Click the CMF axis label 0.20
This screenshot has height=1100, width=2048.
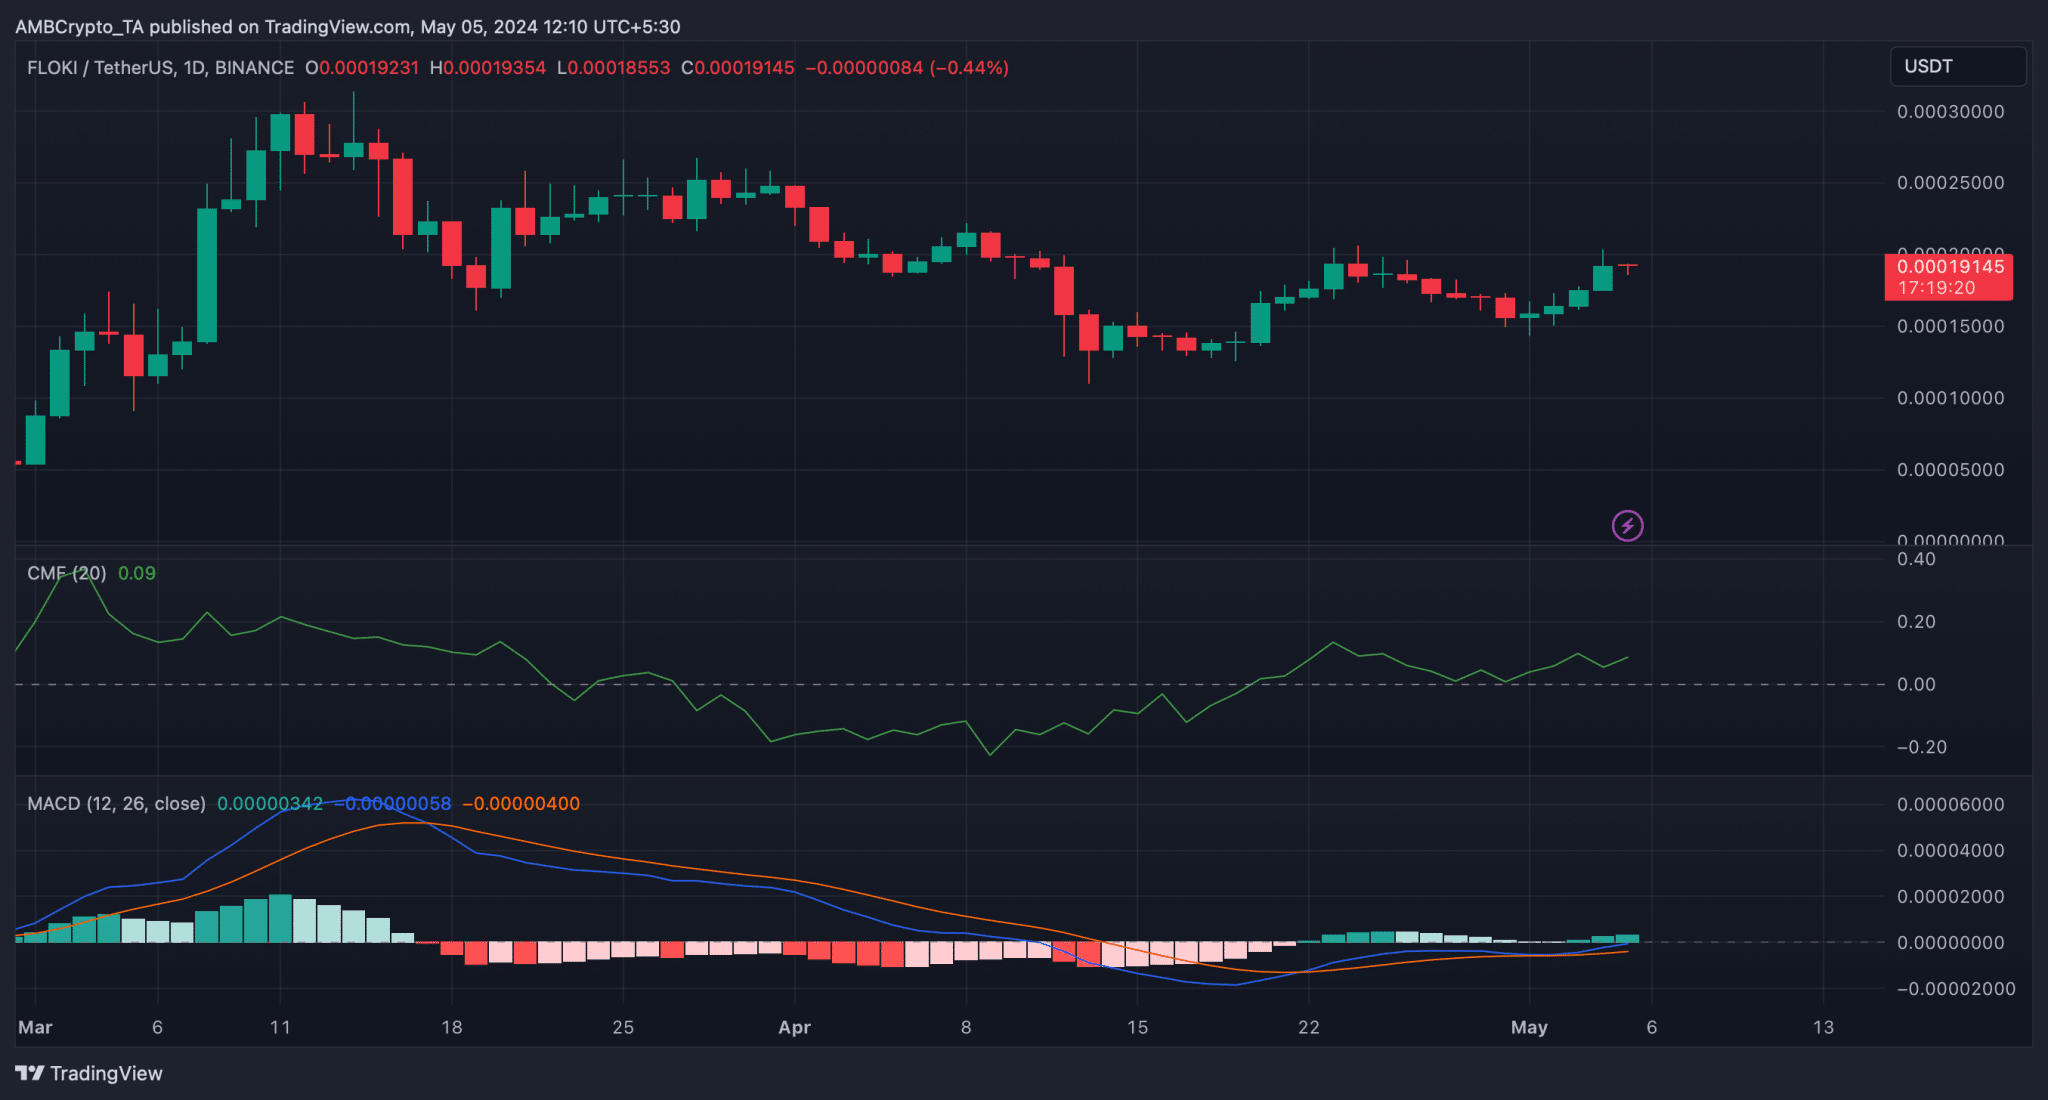click(1916, 622)
